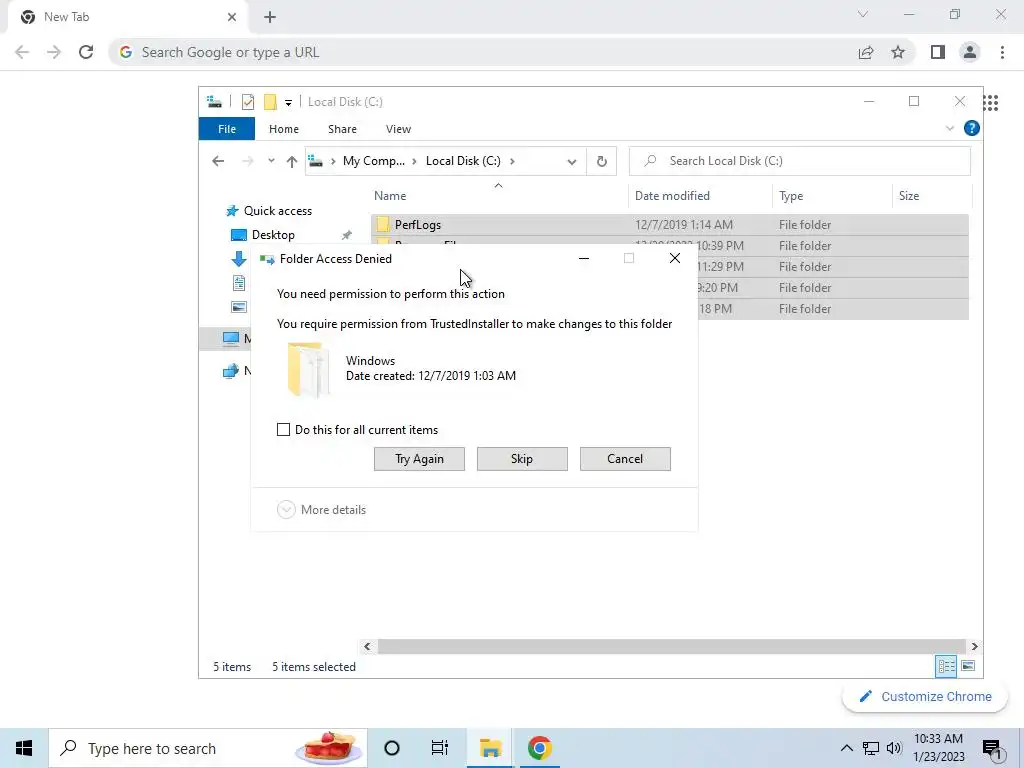Image resolution: width=1024 pixels, height=768 pixels.
Task: Open Chrome three-dot menu
Action: point(1002,52)
